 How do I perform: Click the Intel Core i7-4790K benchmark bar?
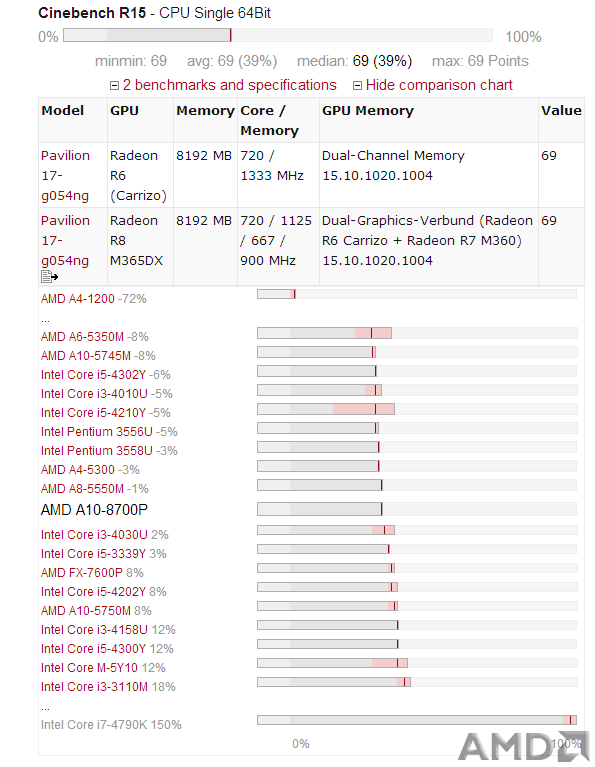(417, 720)
